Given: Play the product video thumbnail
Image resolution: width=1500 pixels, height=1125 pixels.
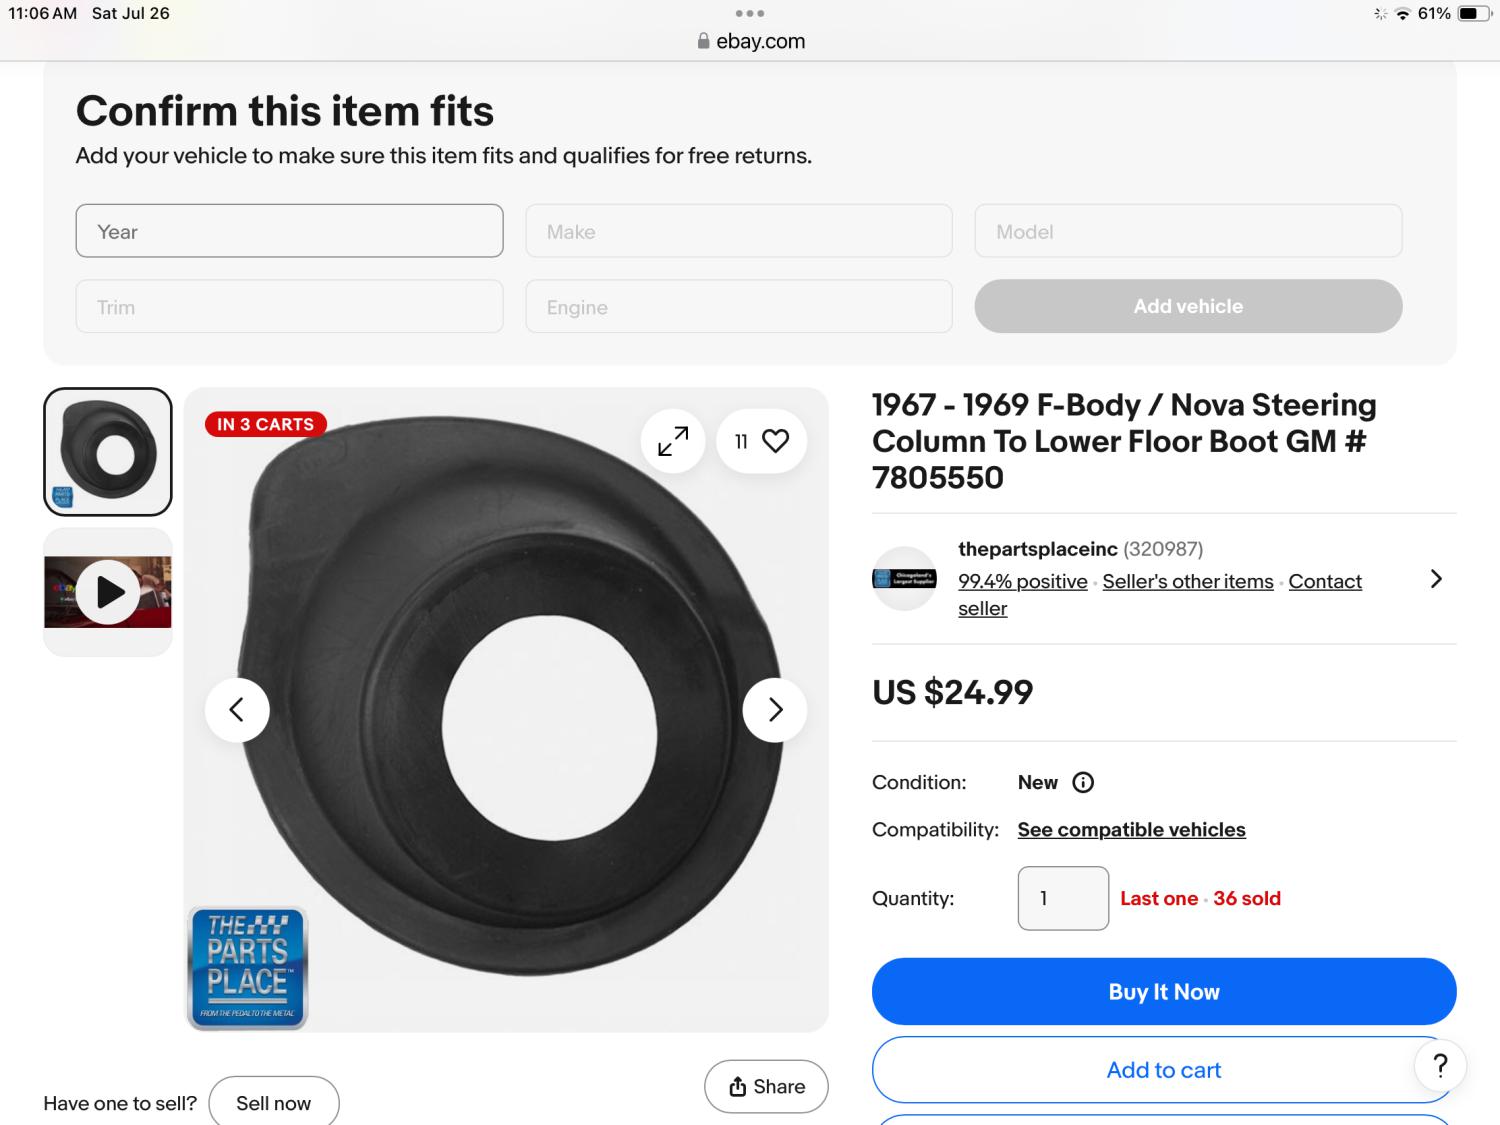Looking at the screenshot, I should click(108, 592).
